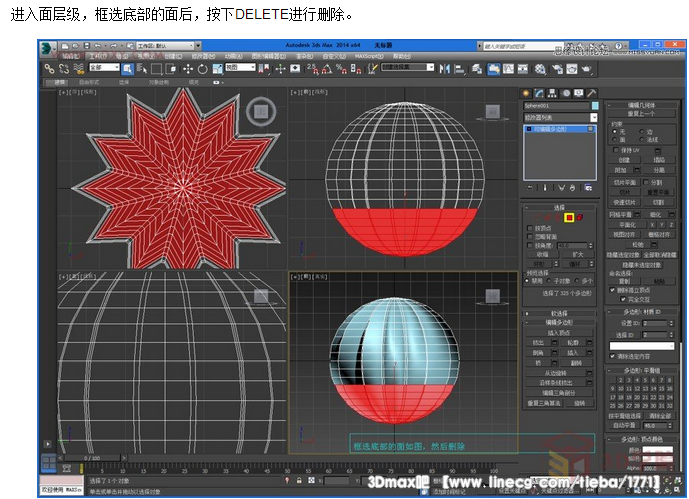Screen dimensions: 689x499
Task: Click the Mirror tool icon
Action: [445, 69]
